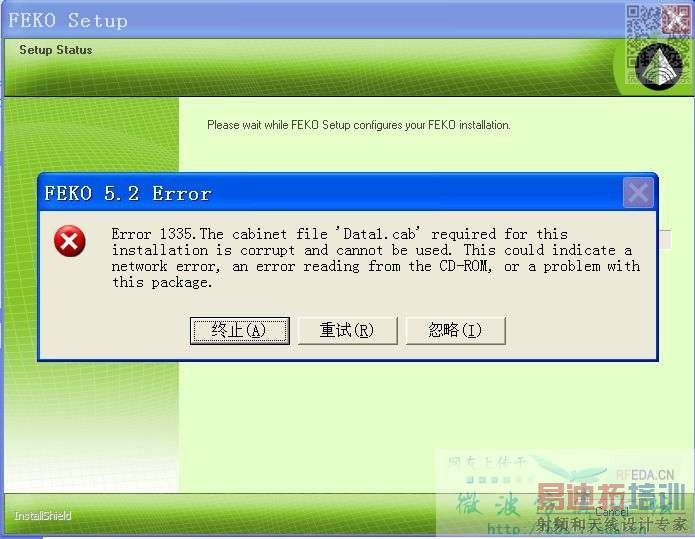Click the Cancel button at bottom right
Screen dimensions: 695x539
click(612, 512)
